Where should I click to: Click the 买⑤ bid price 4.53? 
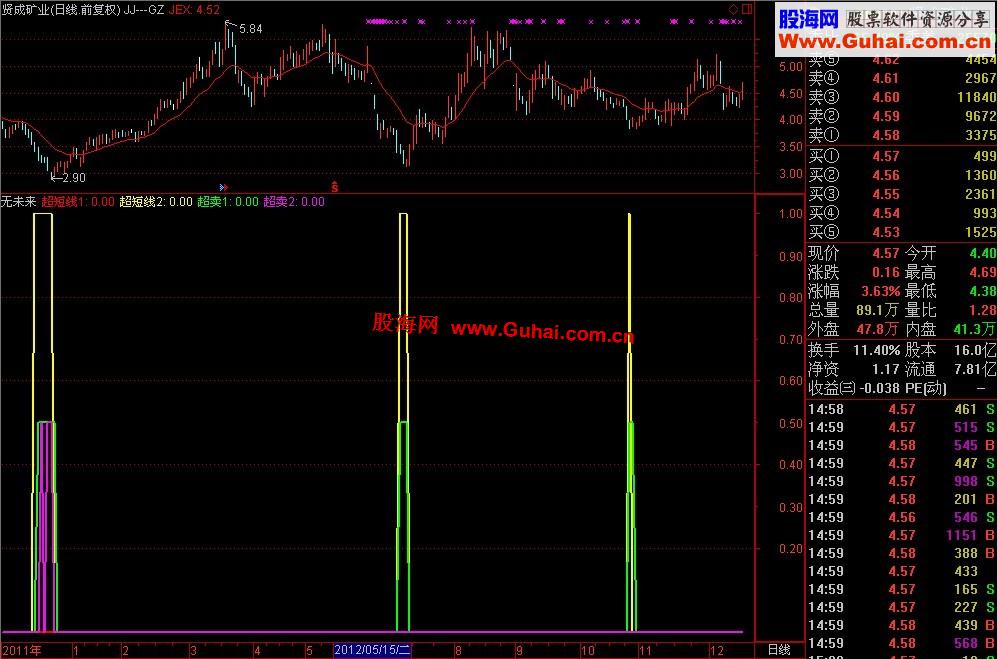[x=887, y=233]
